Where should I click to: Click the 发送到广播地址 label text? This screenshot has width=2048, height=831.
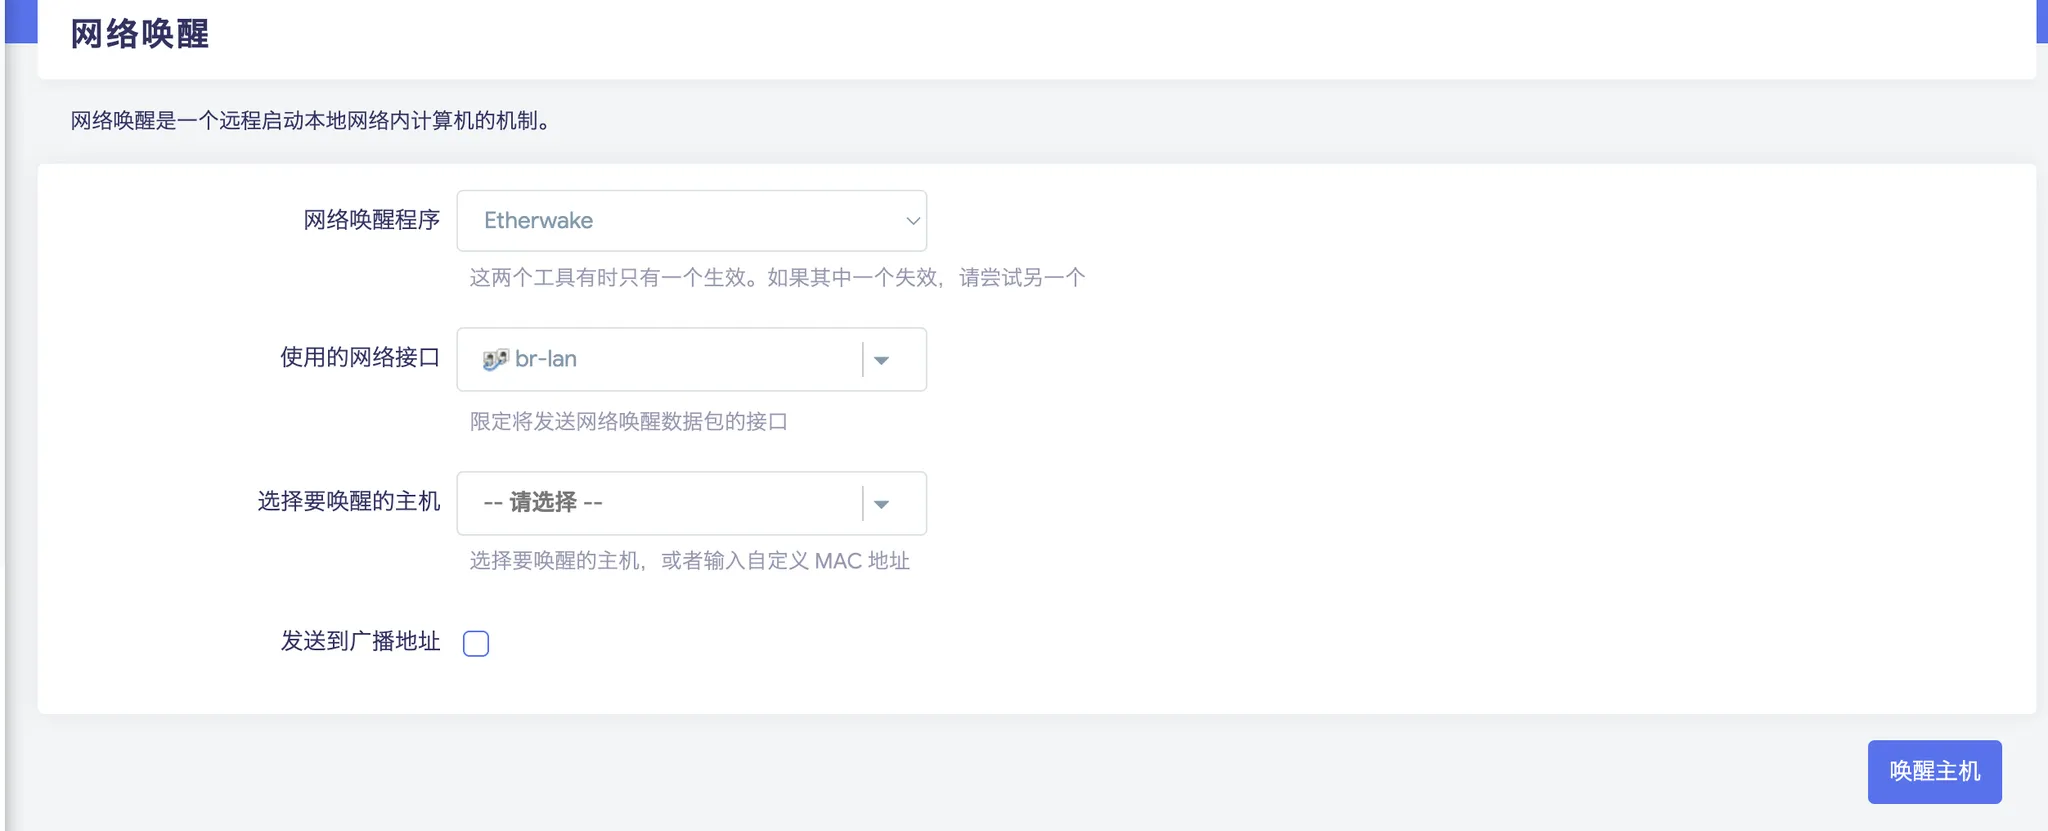(360, 641)
